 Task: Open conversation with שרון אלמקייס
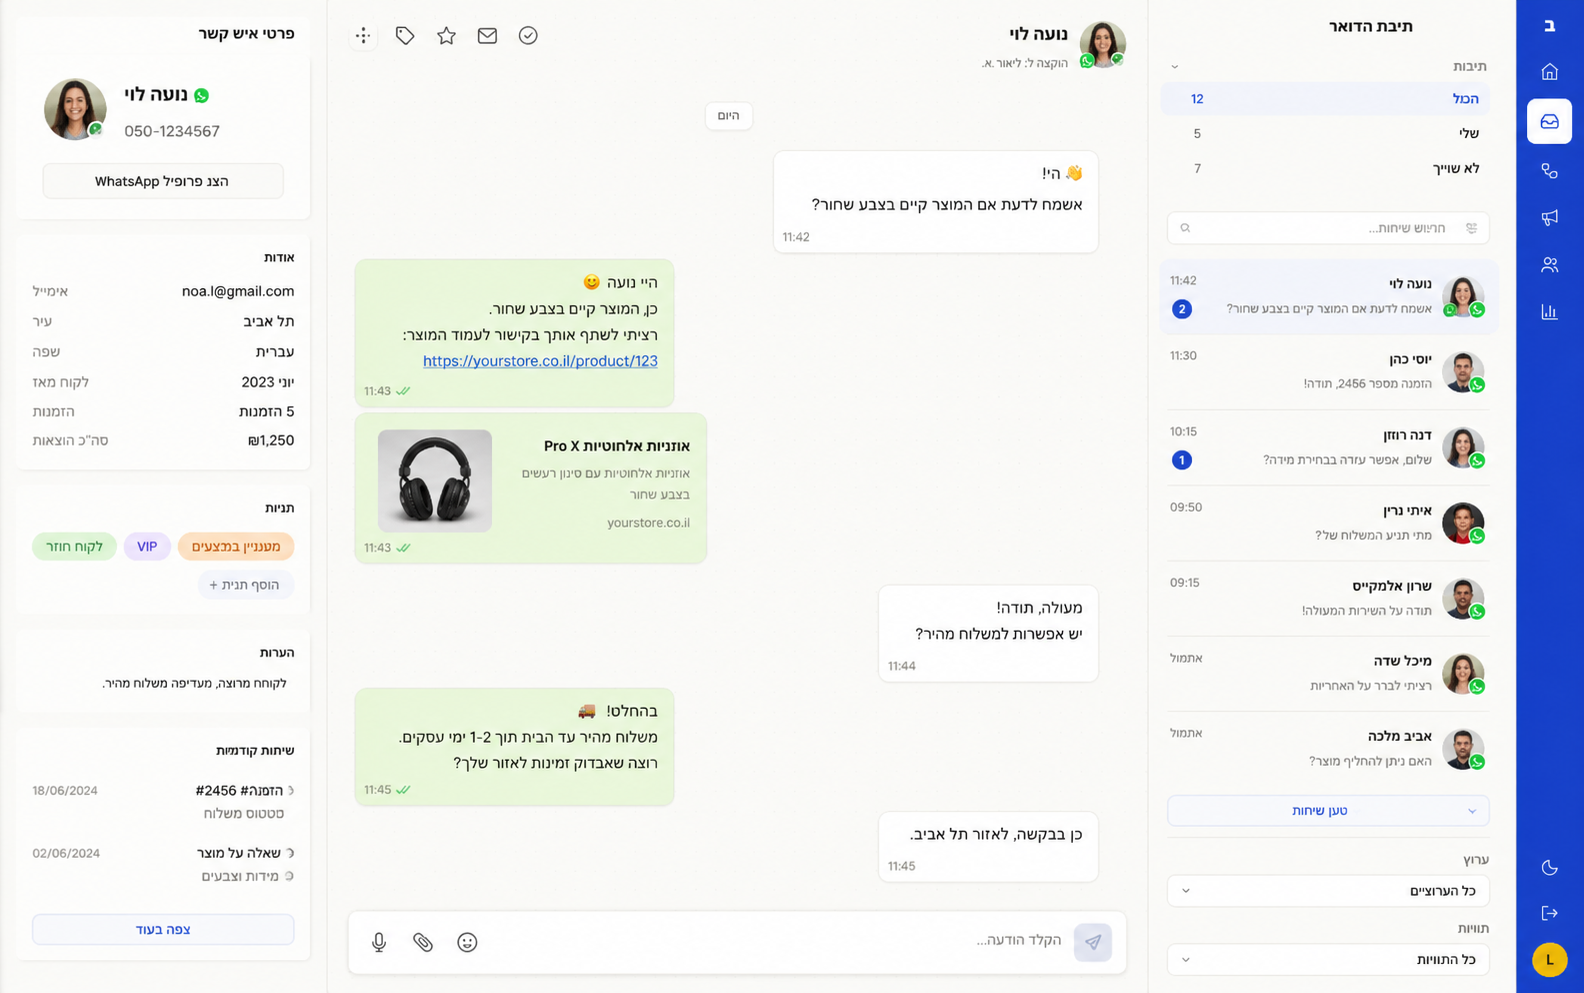tap(1328, 598)
